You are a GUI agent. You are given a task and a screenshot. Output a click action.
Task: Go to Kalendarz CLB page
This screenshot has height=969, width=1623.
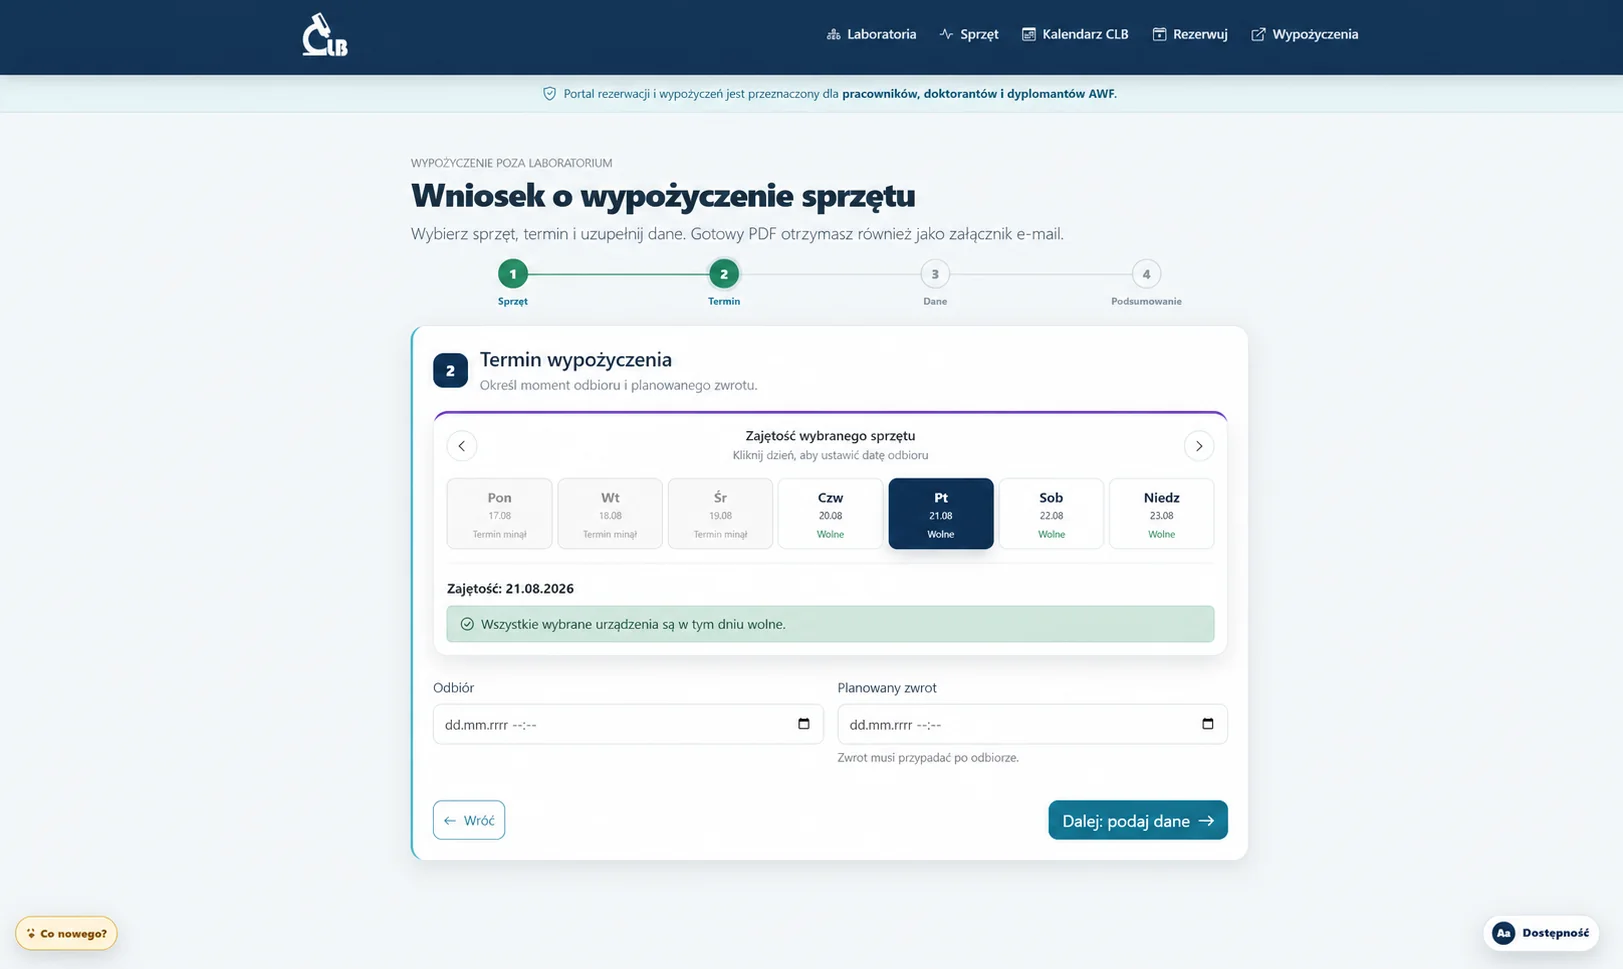pos(1075,34)
